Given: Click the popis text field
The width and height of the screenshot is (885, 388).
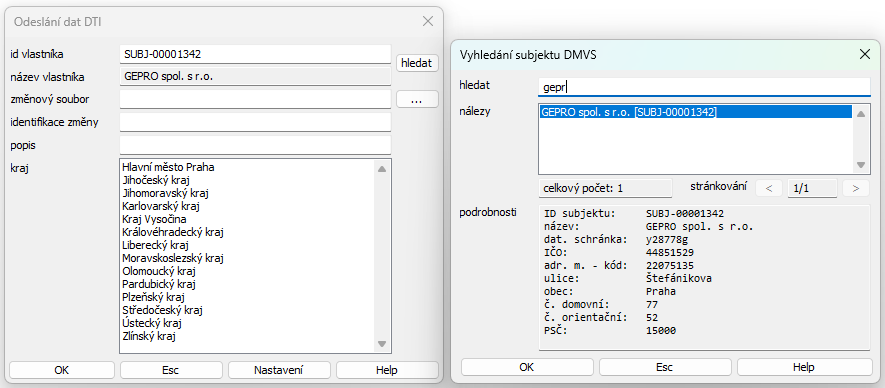Looking at the screenshot, I should click(x=255, y=145).
